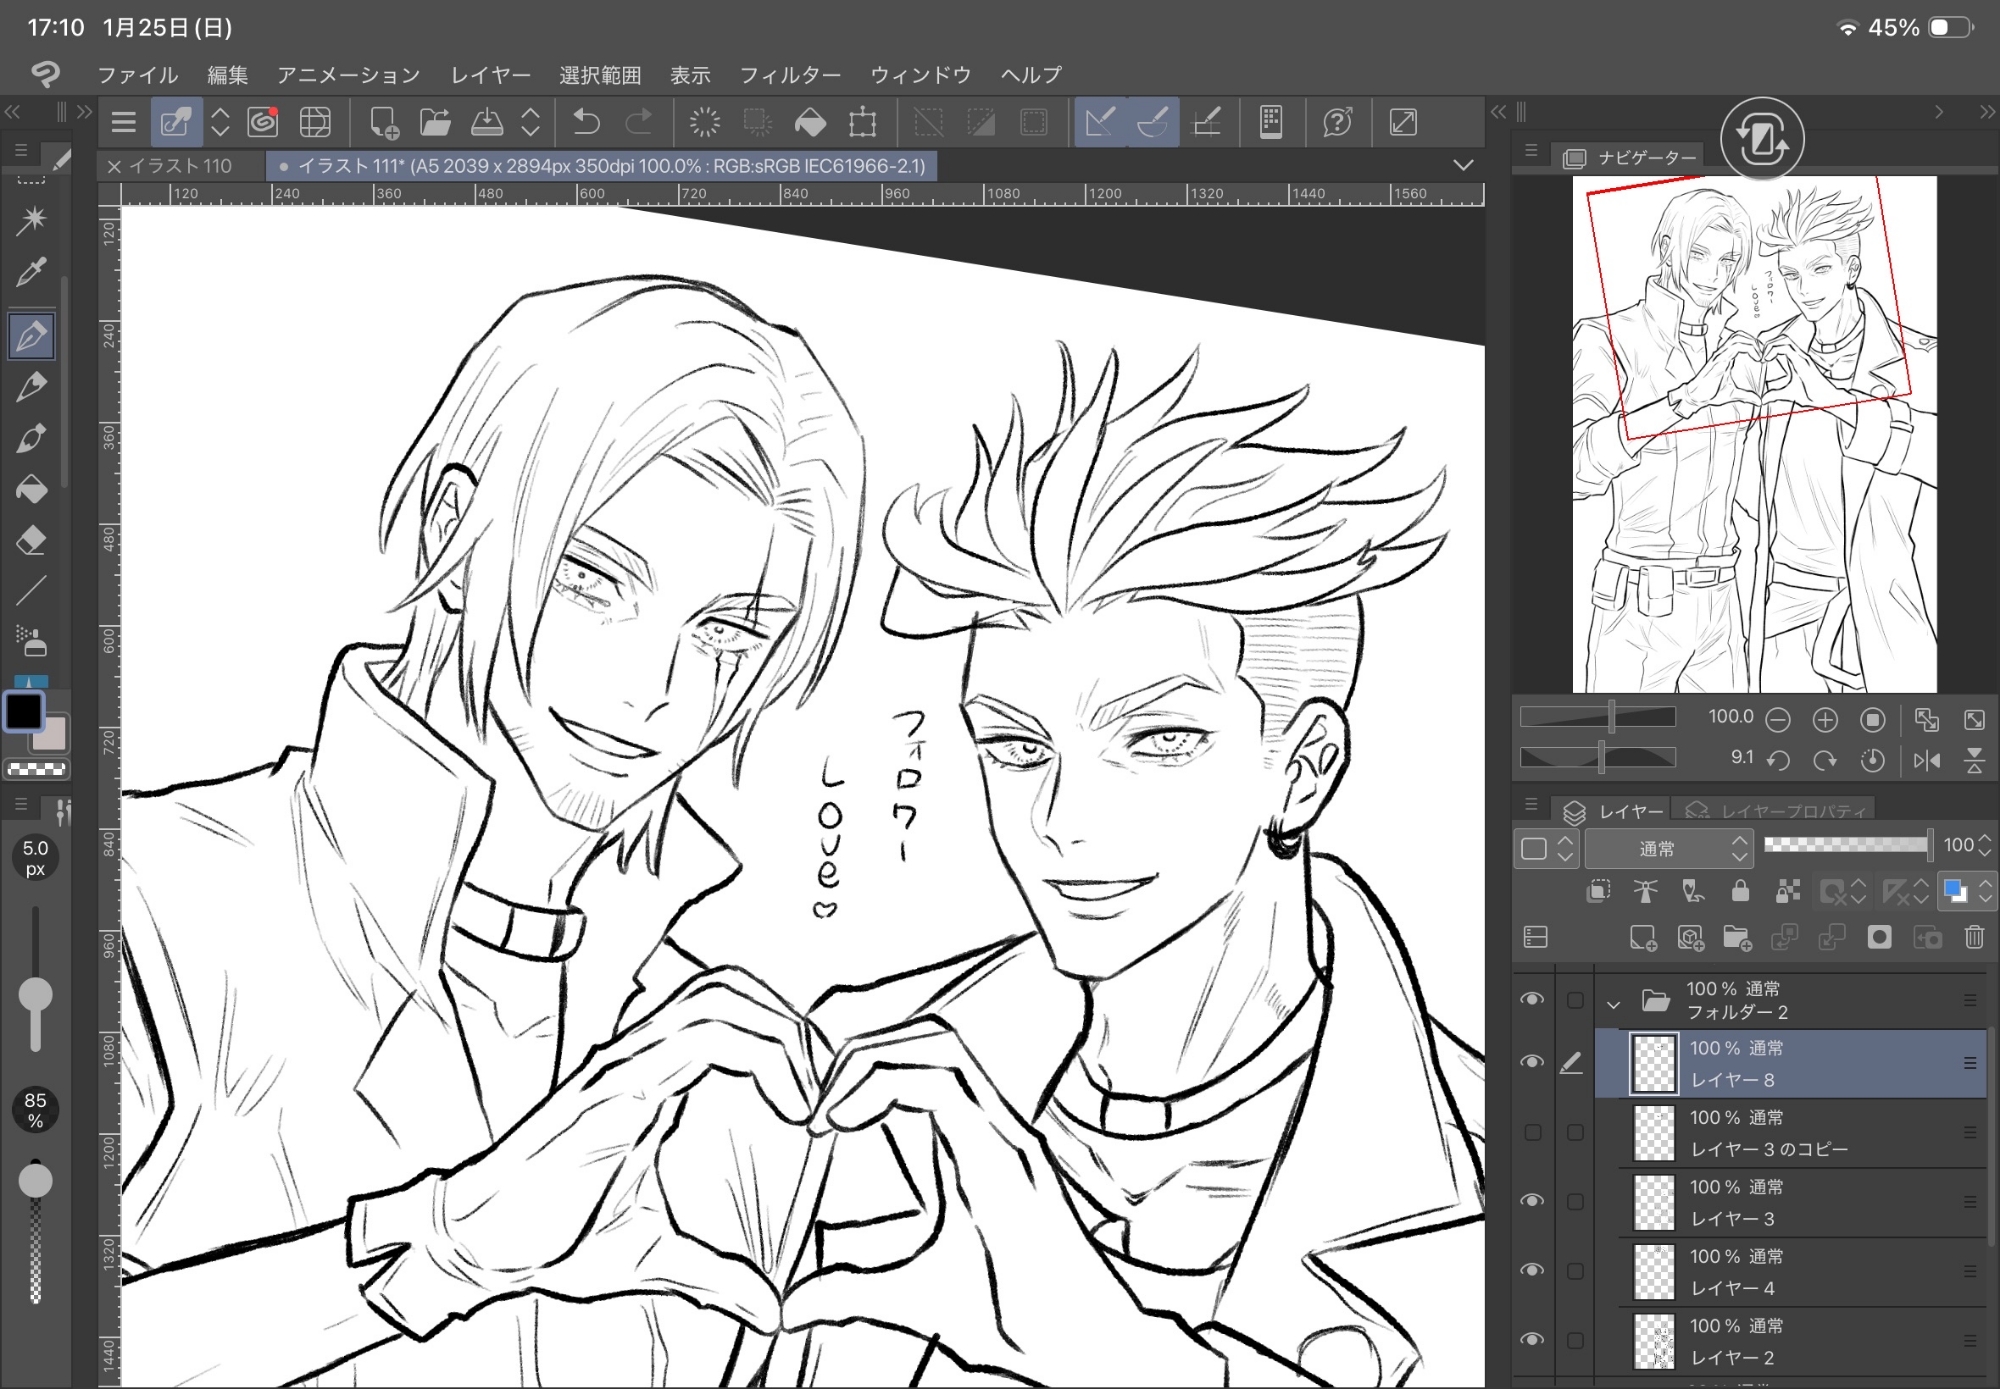Viewport: 2000px width, 1389px height.
Task: Select the Fill bucket tool
Action: click(31, 489)
